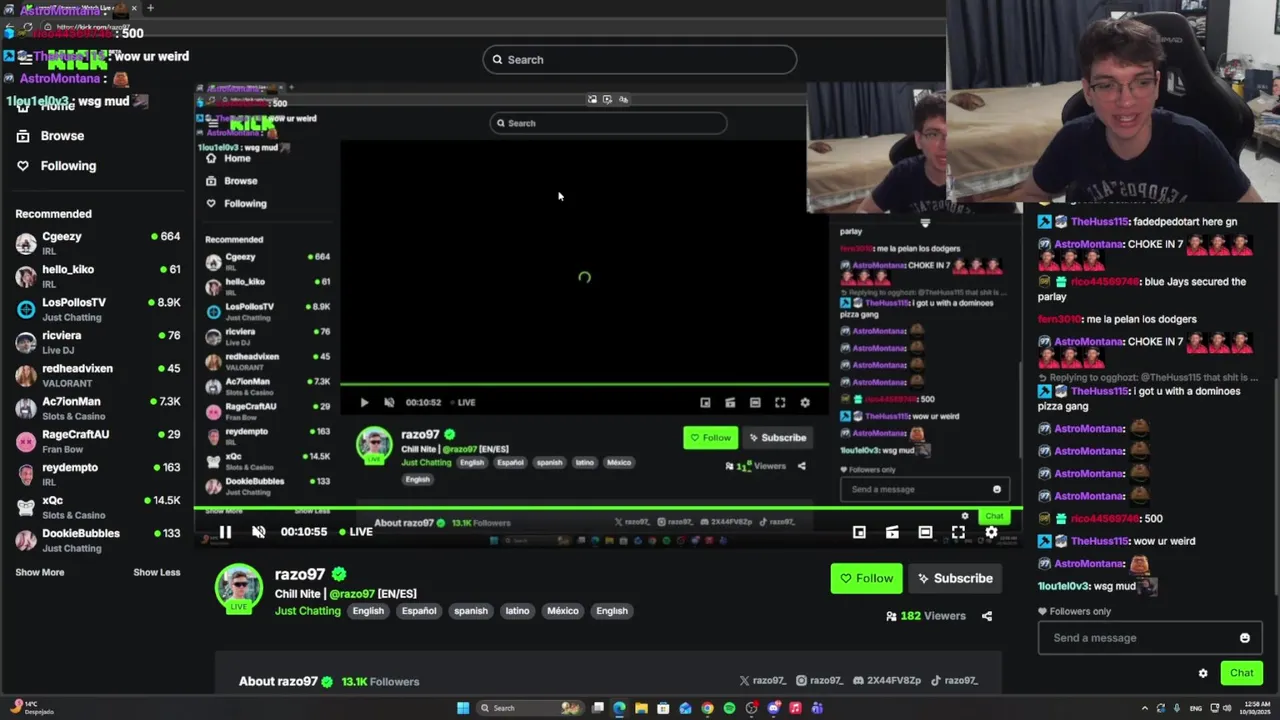
Task: Open DookieBubbles recommended channel
Action: tap(98, 540)
